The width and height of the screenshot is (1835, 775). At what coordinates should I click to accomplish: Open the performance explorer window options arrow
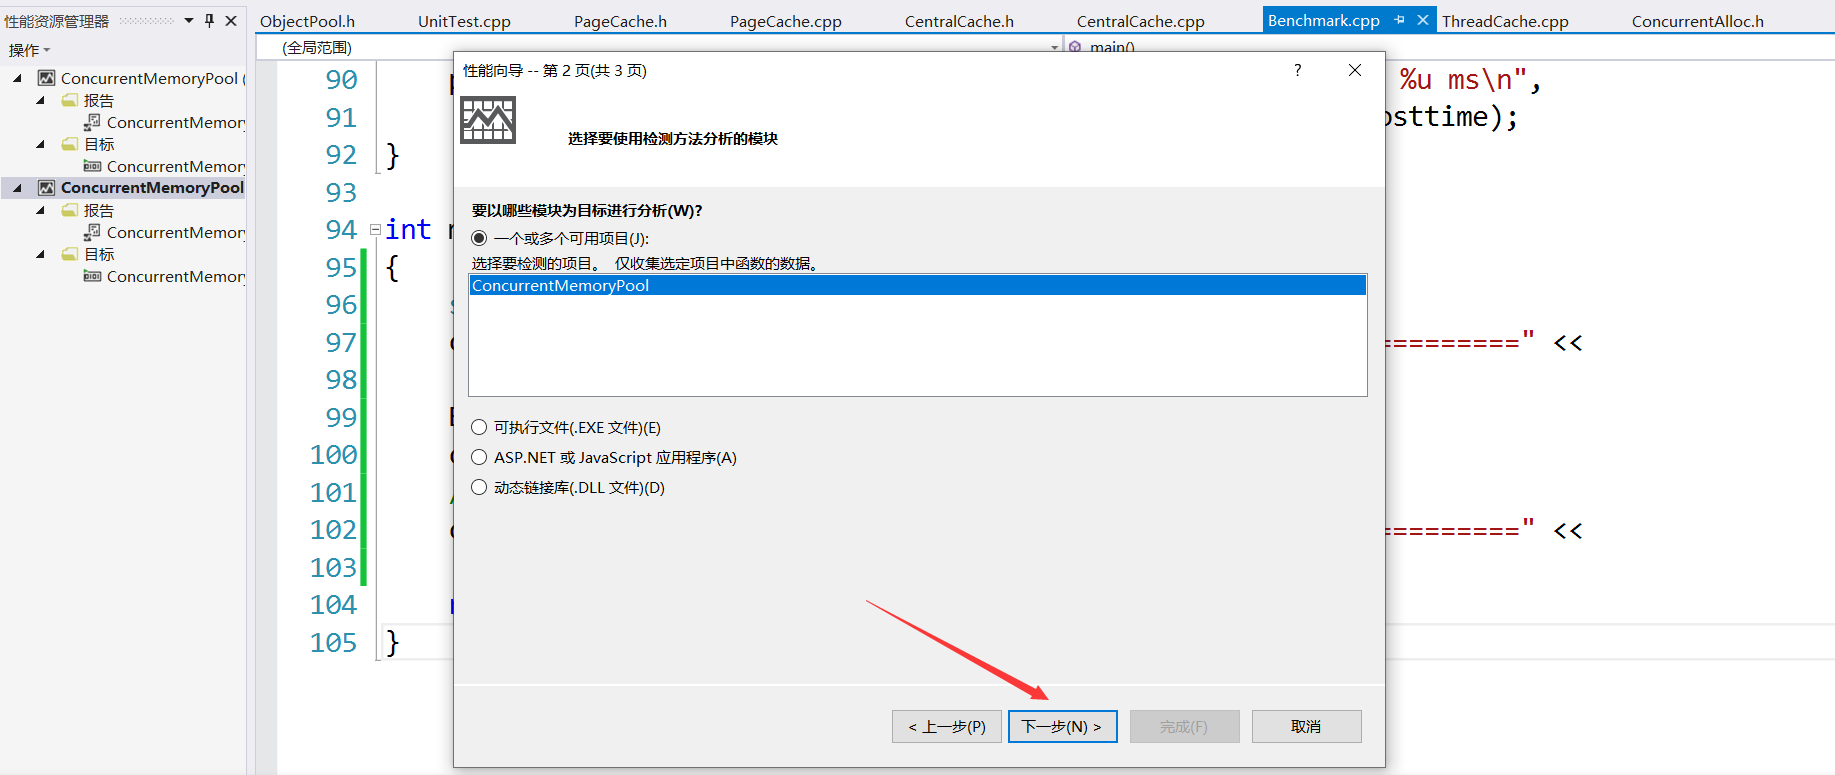coord(189,20)
